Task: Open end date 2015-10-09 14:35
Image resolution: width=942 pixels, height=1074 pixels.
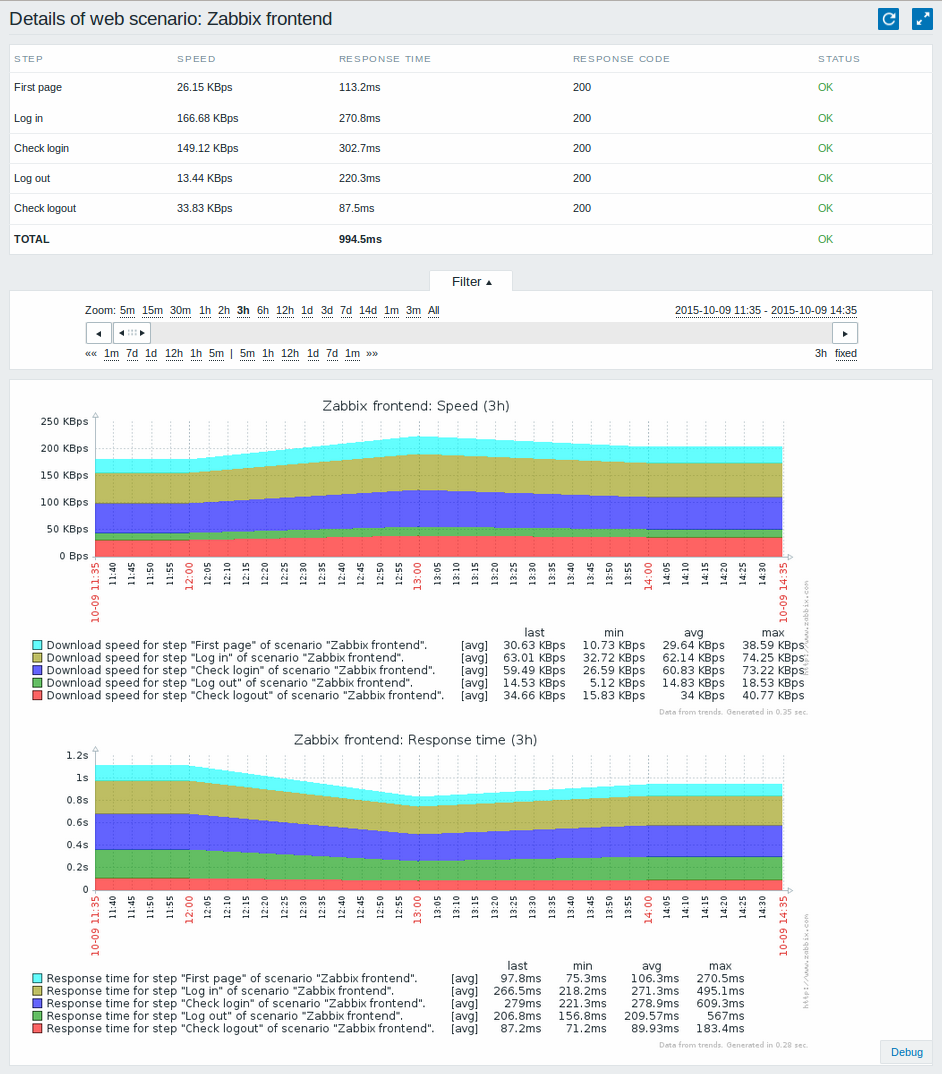Action: click(x=814, y=310)
